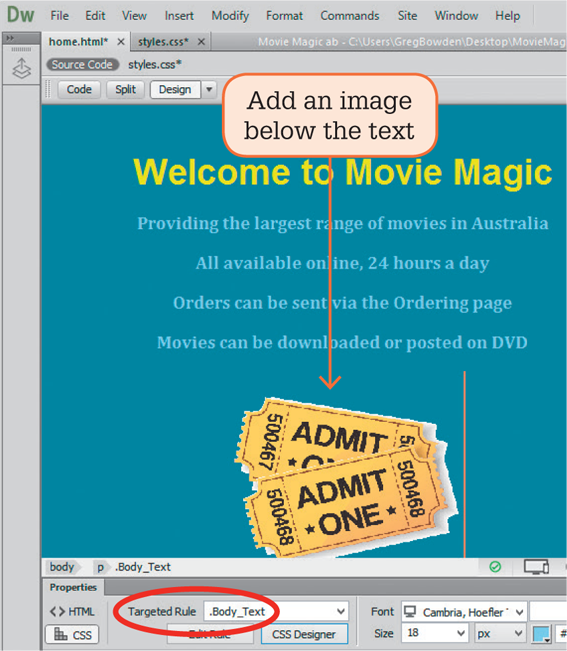This screenshot has width=567, height=651.
Task: Click the line 'All available online, 24 hours a day'
Action: click(x=342, y=263)
